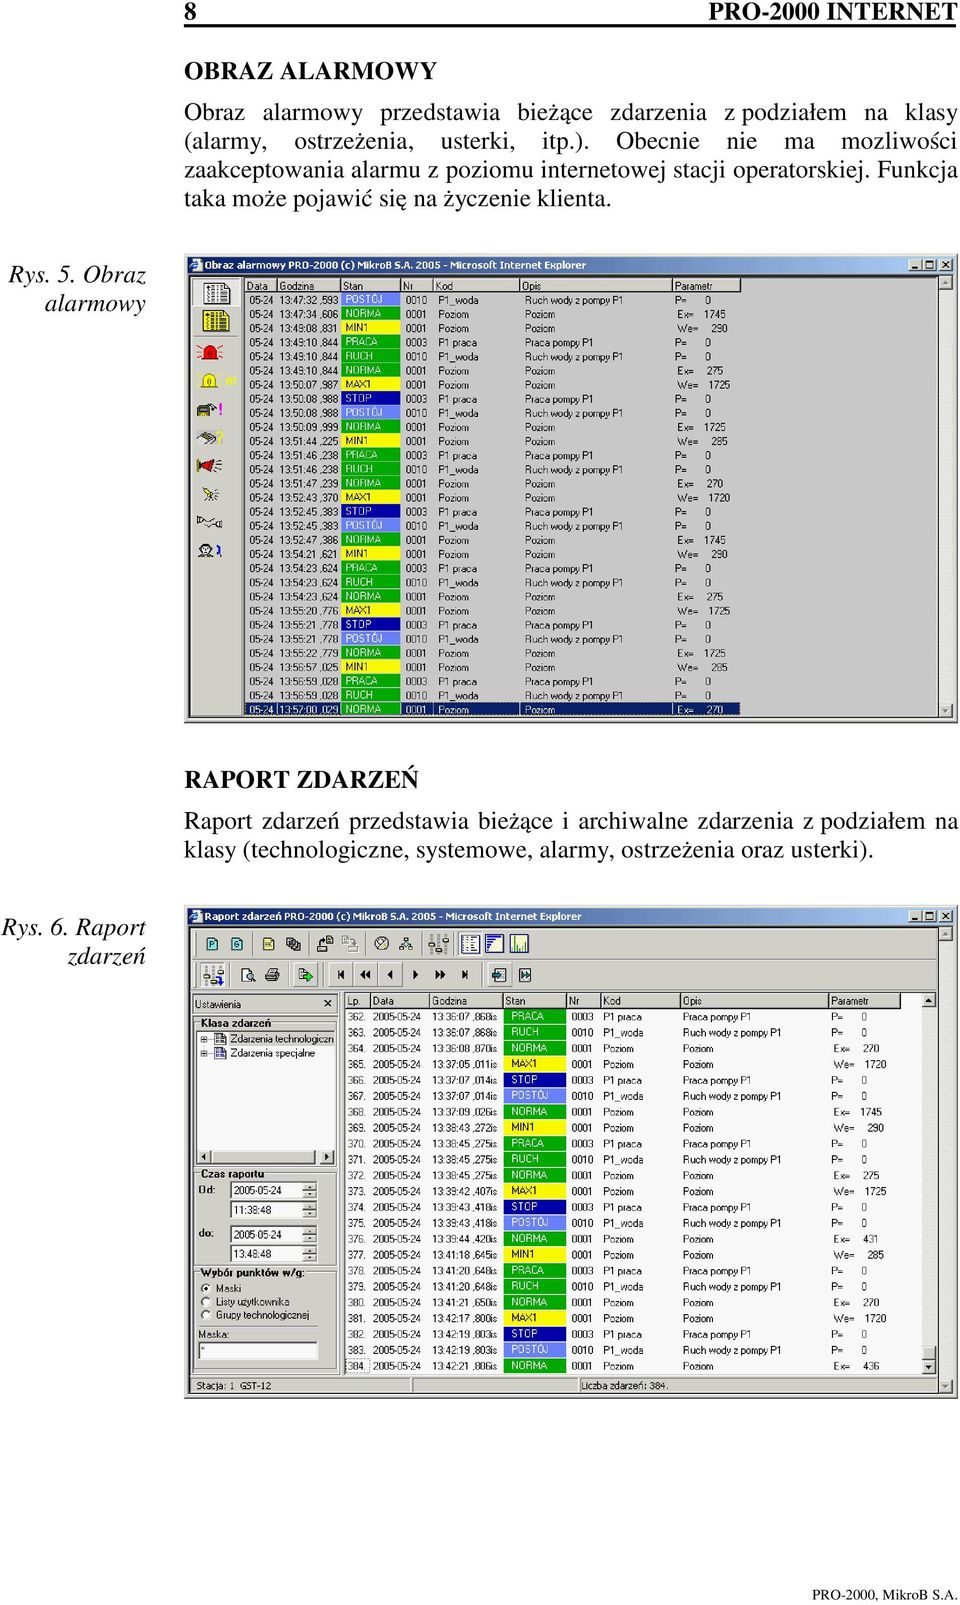
Task: Click the Maska input field
Action: point(258,1350)
